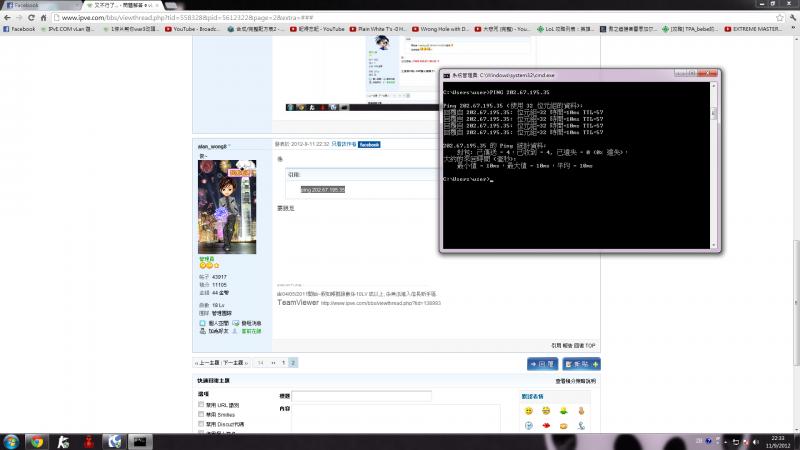Click taskbar clock showing 22:33
Viewport: 800px width, 450px height.
pos(778,442)
